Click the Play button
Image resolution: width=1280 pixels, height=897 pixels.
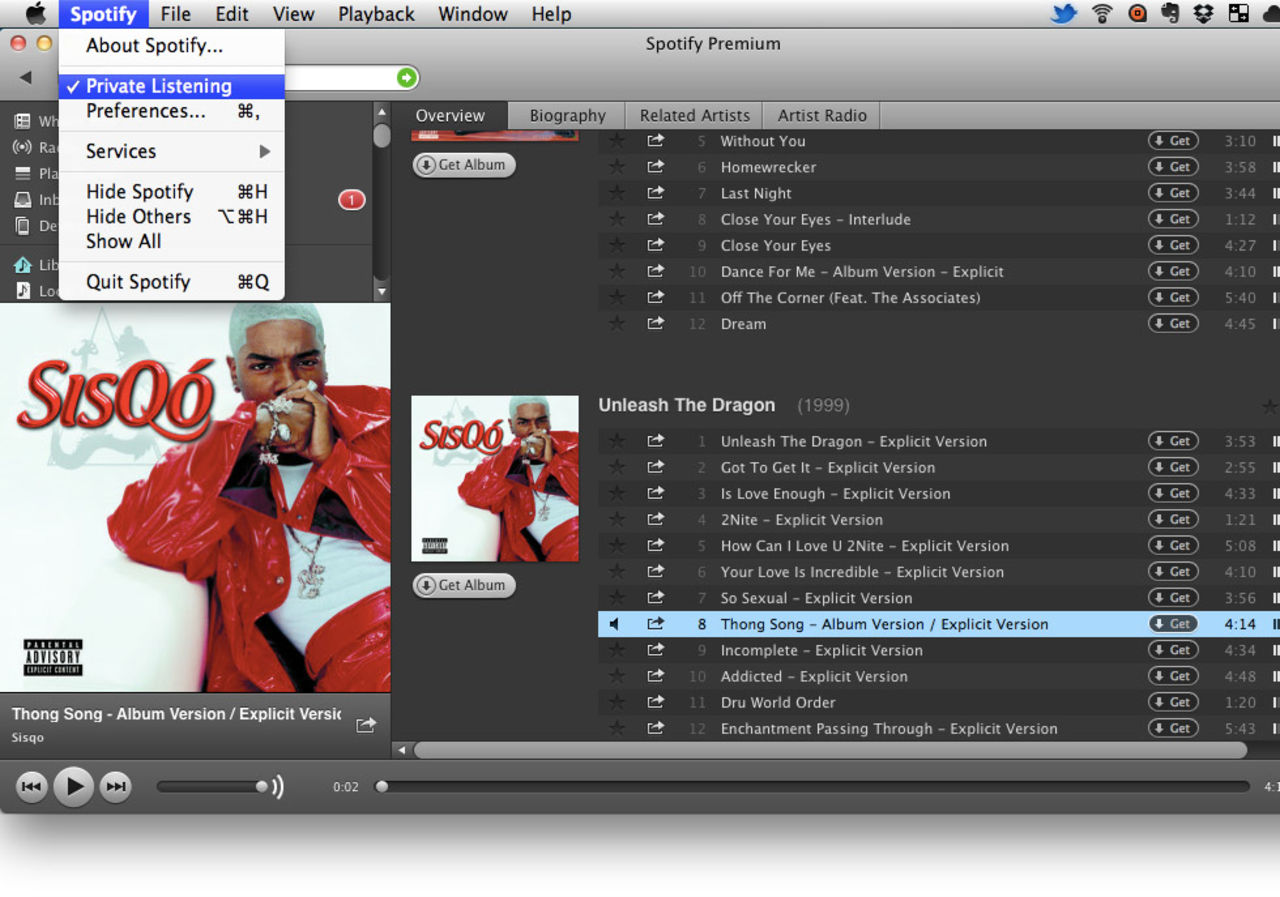[x=74, y=787]
